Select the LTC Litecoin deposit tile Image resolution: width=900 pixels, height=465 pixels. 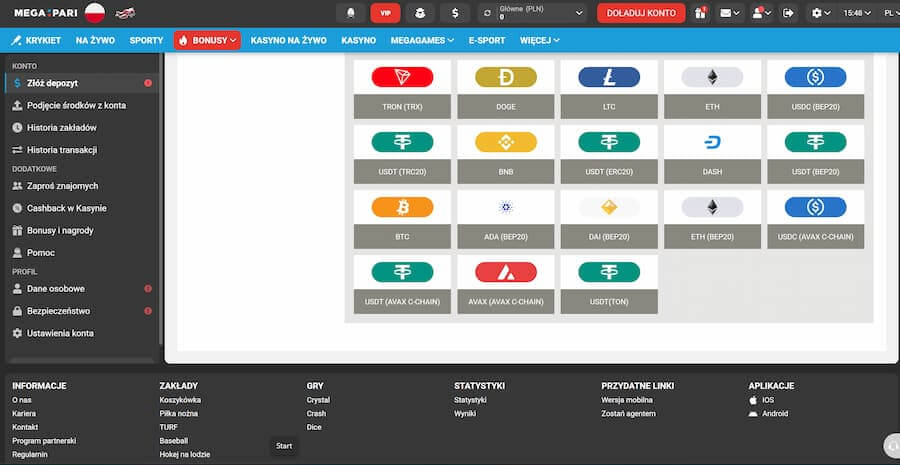[609, 89]
